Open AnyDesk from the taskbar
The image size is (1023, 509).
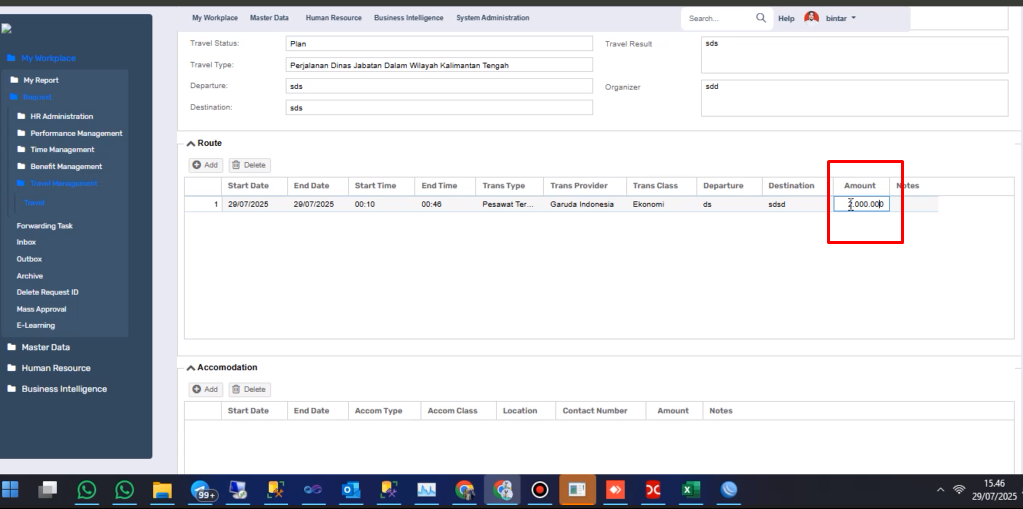tap(615, 489)
